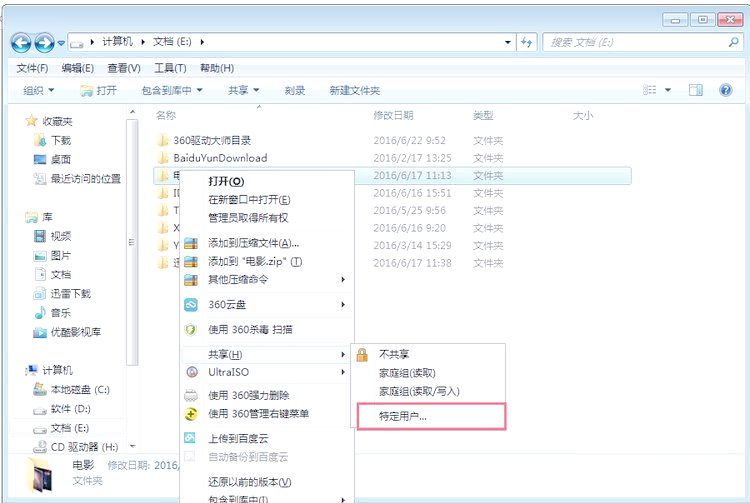Open the 查看(V) menu
Viewport: 750px width, 503px height.
(124, 68)
